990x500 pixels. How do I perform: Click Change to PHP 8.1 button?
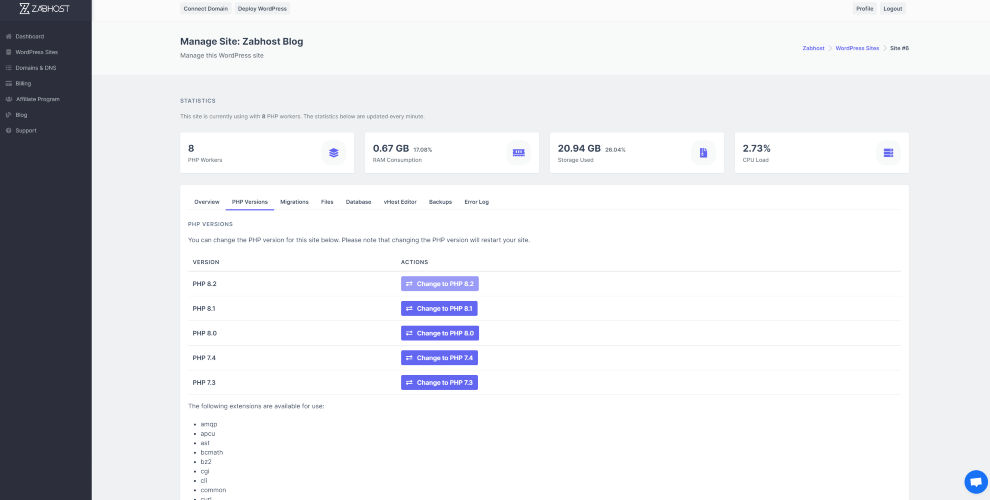coord(439,308)
